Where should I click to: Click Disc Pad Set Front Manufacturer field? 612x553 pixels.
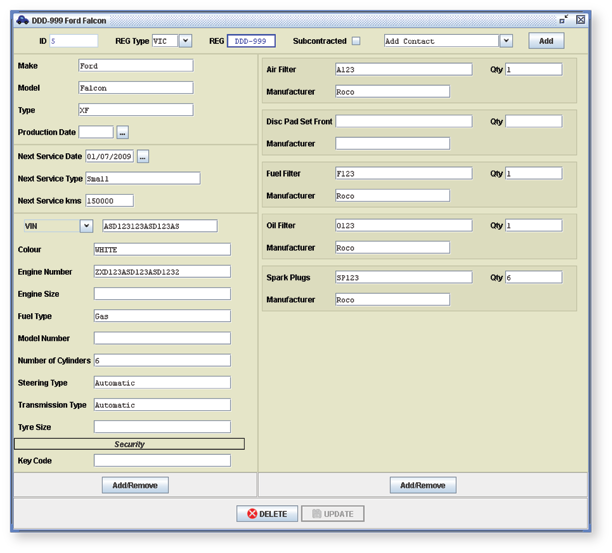[392, 144]
